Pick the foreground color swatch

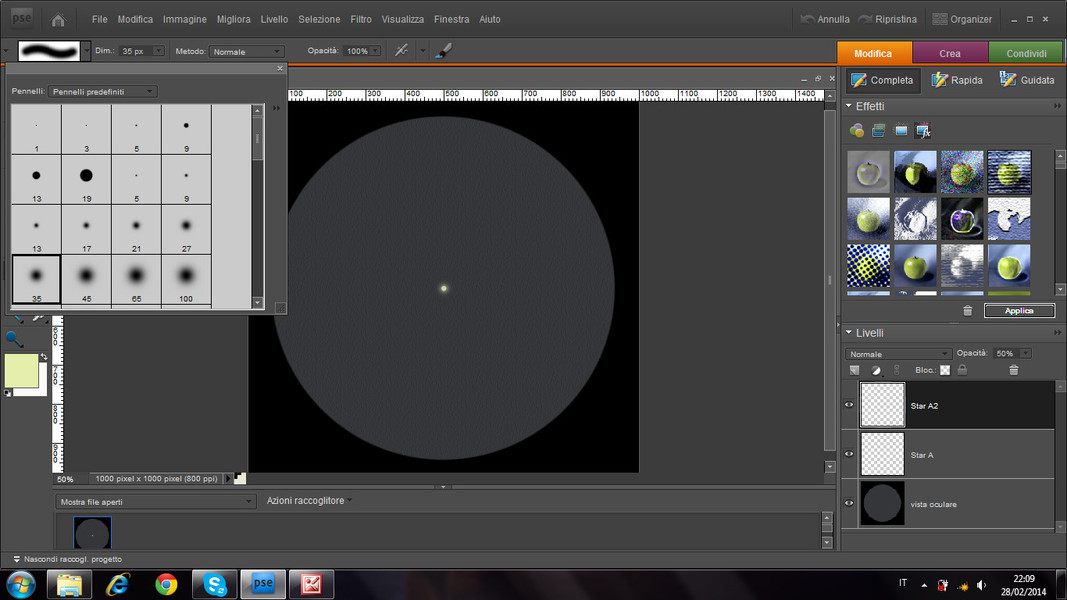(x=20, y=370)
